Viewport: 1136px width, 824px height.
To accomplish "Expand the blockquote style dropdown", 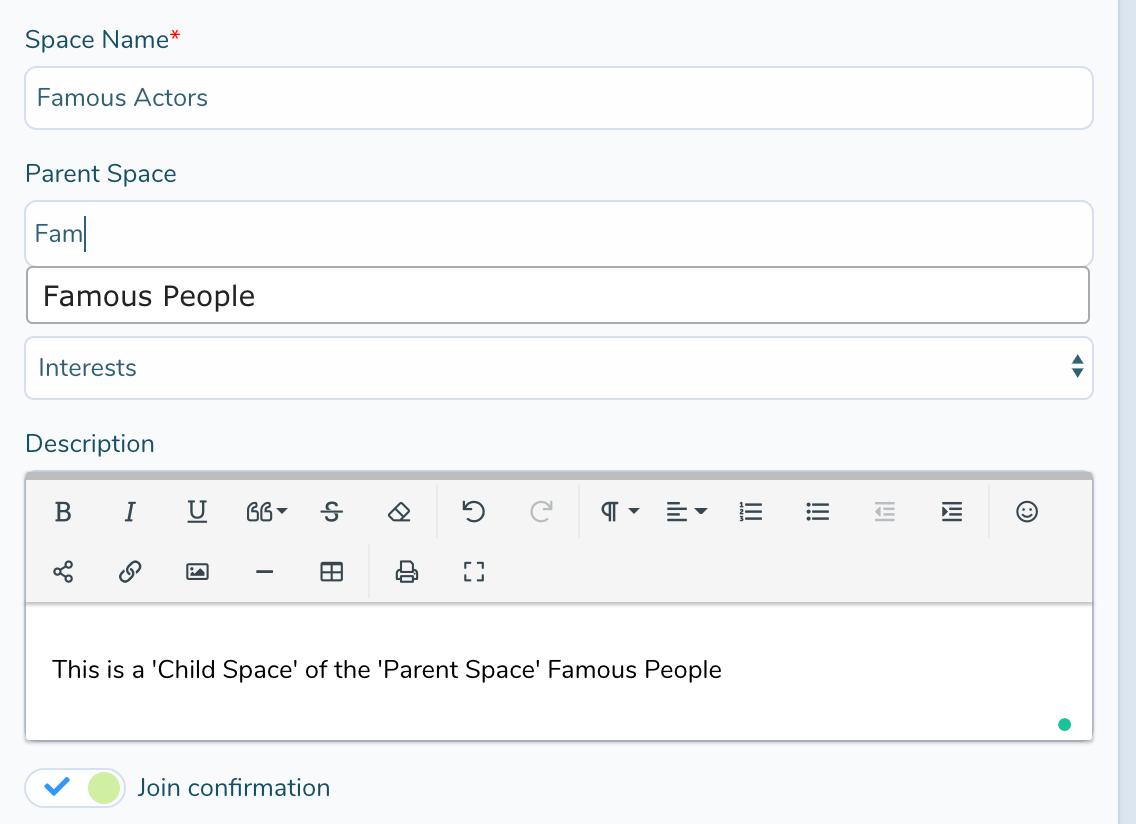I will [266, 512].
